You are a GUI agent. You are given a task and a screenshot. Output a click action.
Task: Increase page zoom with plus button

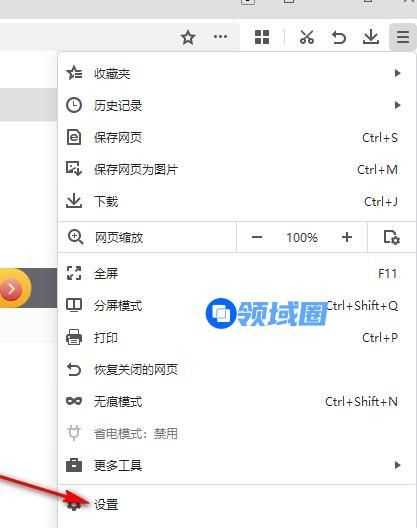coord(347,237)
